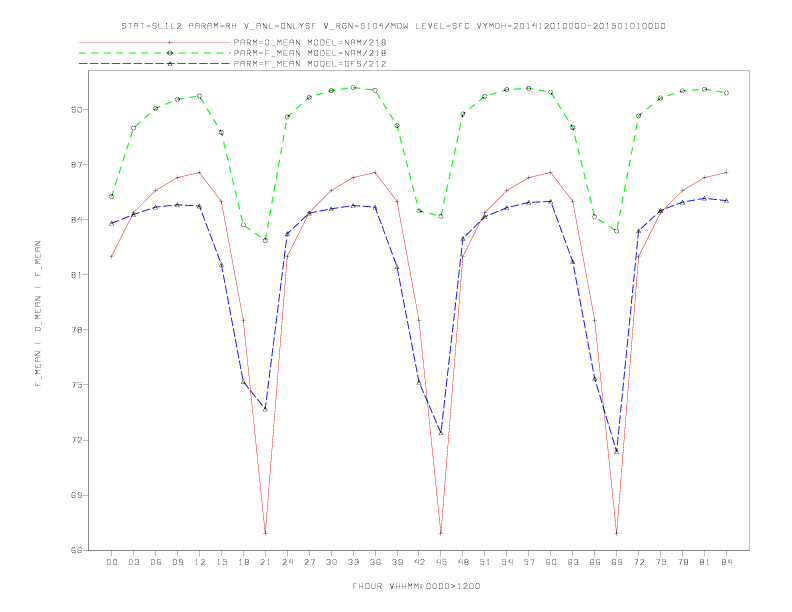Click the x-axis tick label 03
The image size is (792, 612).
coord(133,562)
